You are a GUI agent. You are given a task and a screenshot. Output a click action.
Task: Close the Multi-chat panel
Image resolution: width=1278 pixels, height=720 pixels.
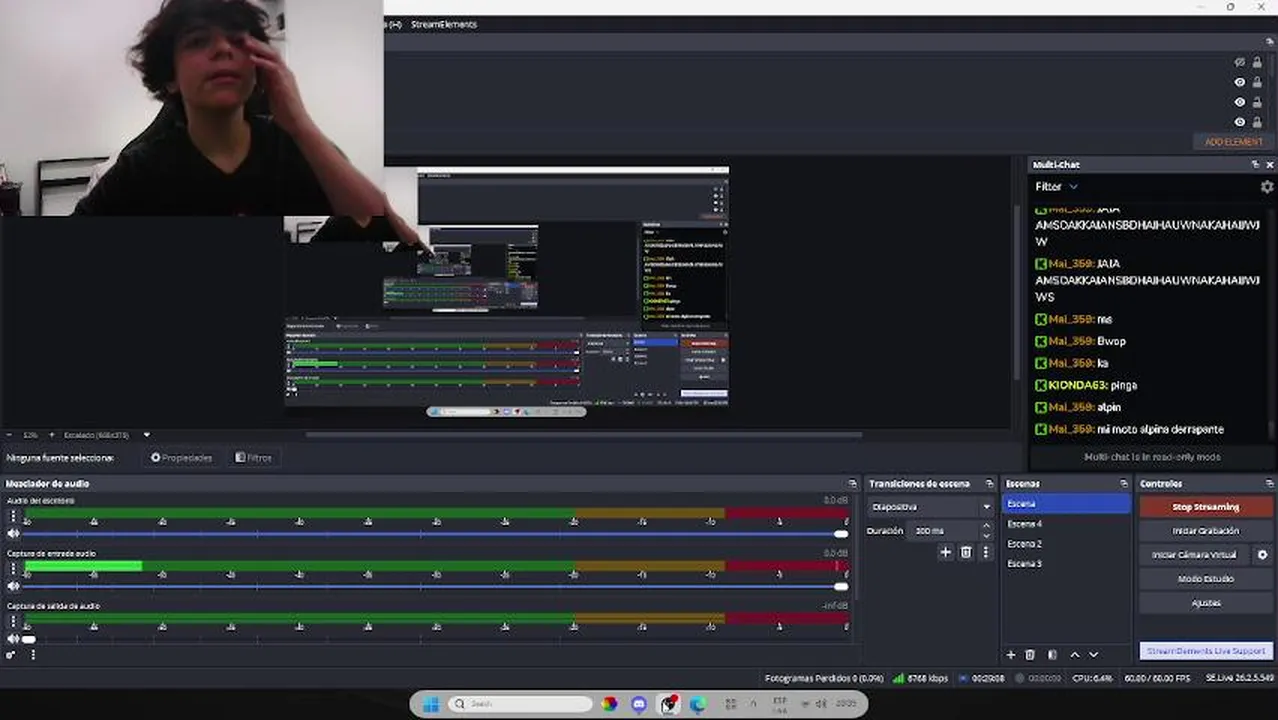(x=1270, y=165)
